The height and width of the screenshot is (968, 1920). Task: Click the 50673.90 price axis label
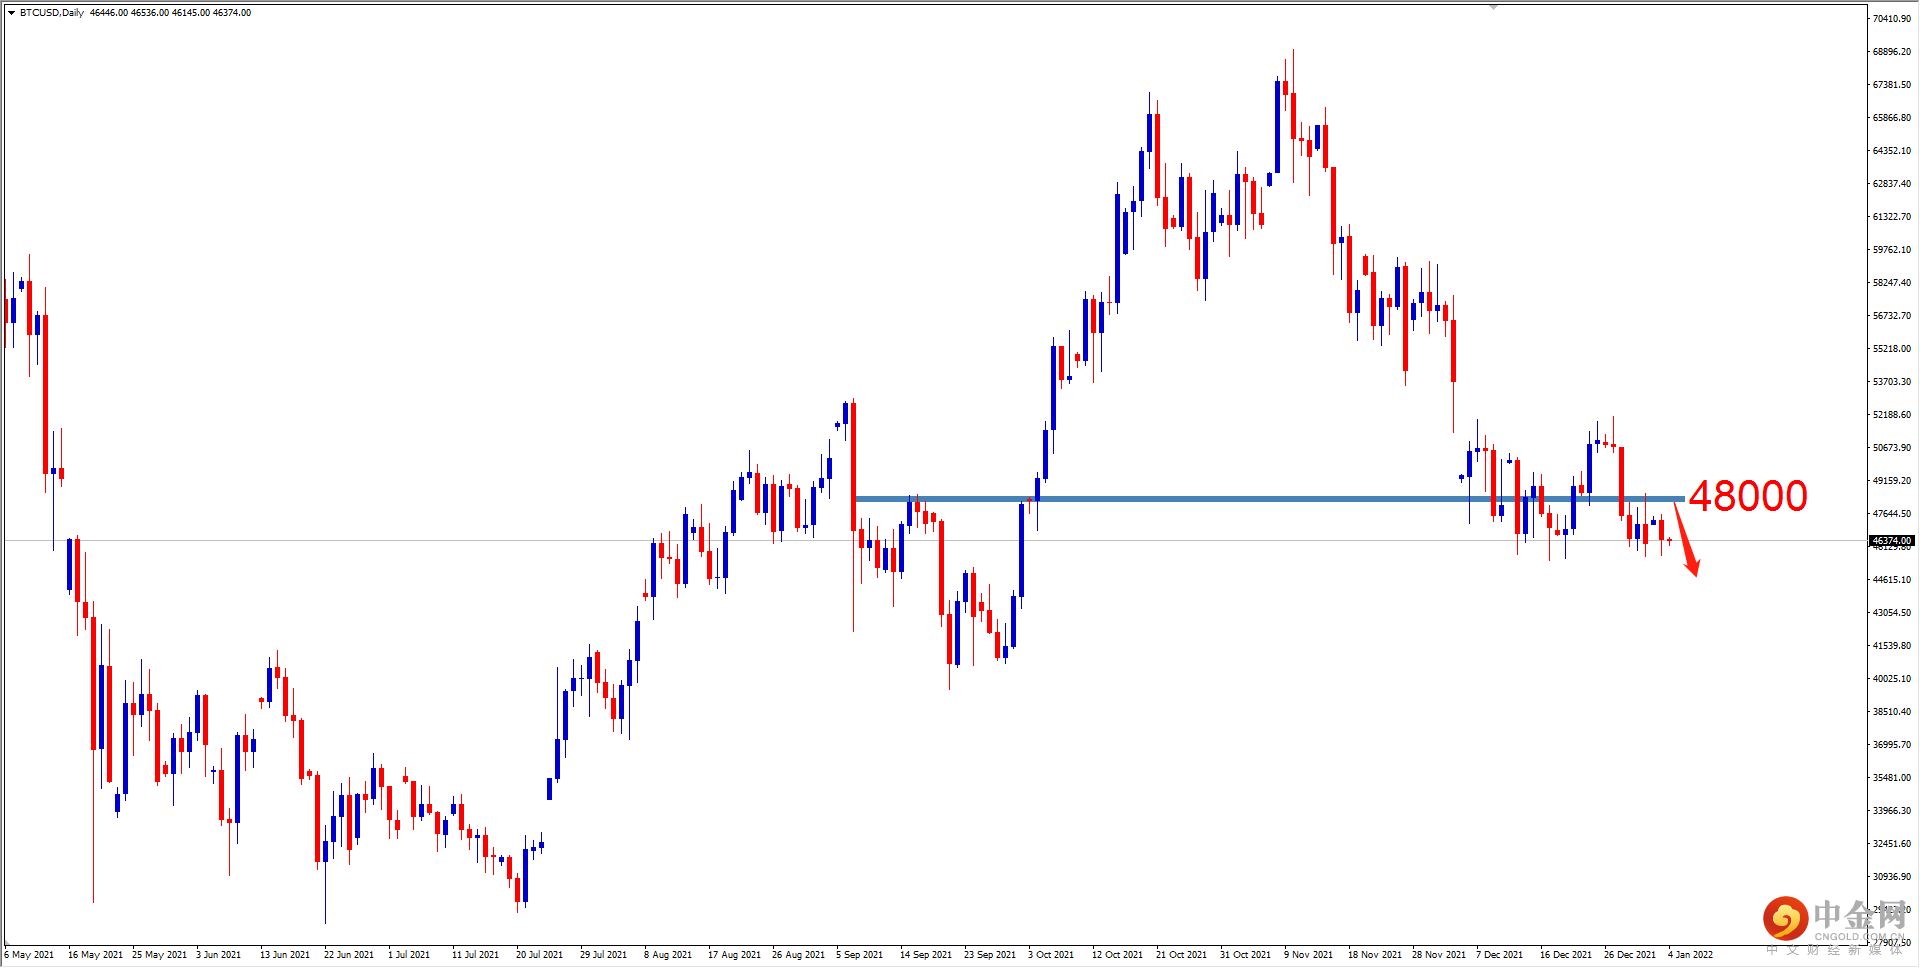(1892, 448)
